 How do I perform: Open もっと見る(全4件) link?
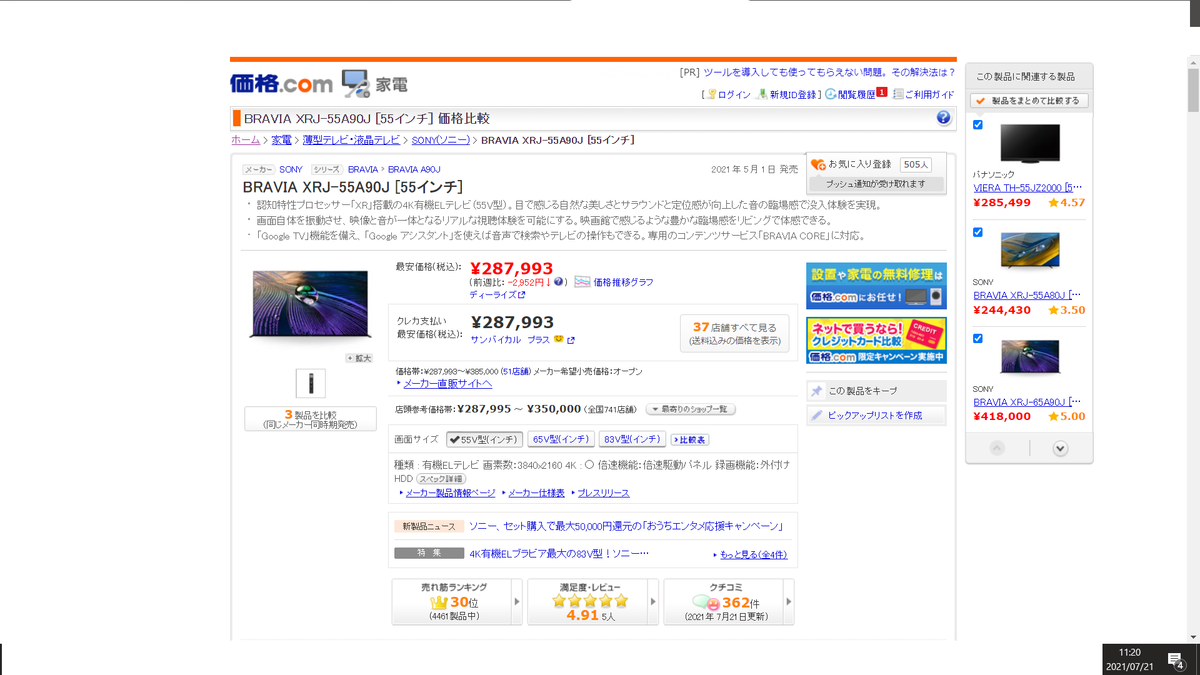coord(752,554)
